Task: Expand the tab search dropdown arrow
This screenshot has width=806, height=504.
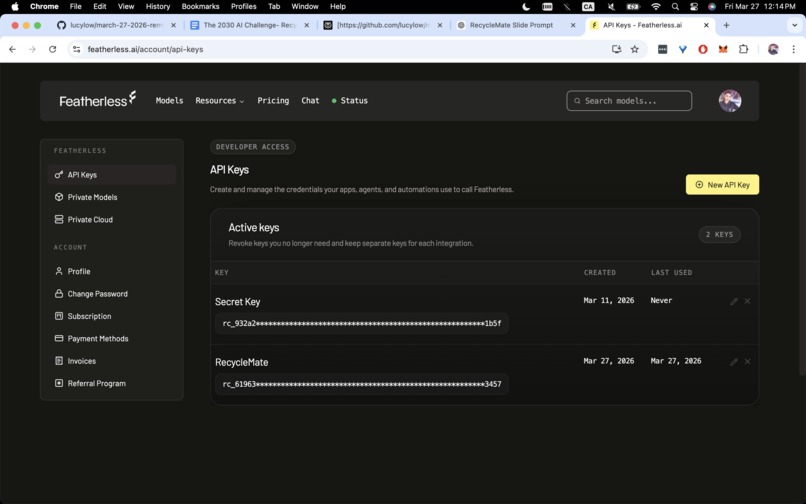Action: tap(794, 25)
